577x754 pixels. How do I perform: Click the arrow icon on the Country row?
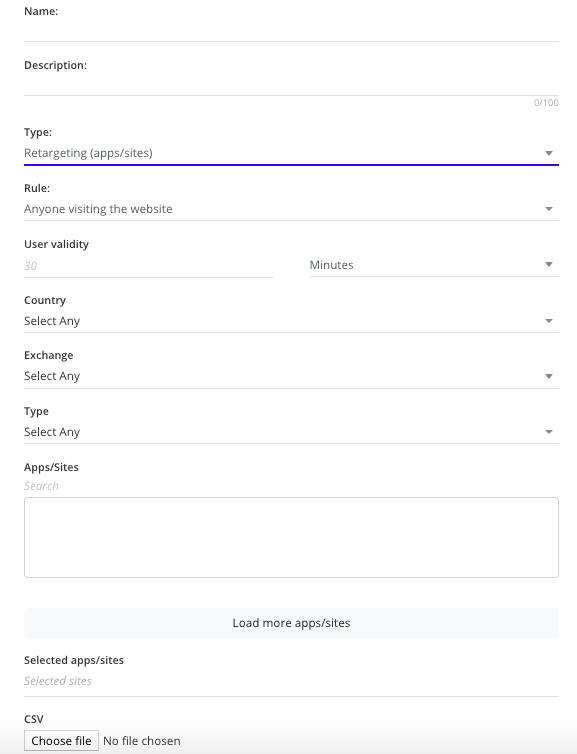coord(549,321)
